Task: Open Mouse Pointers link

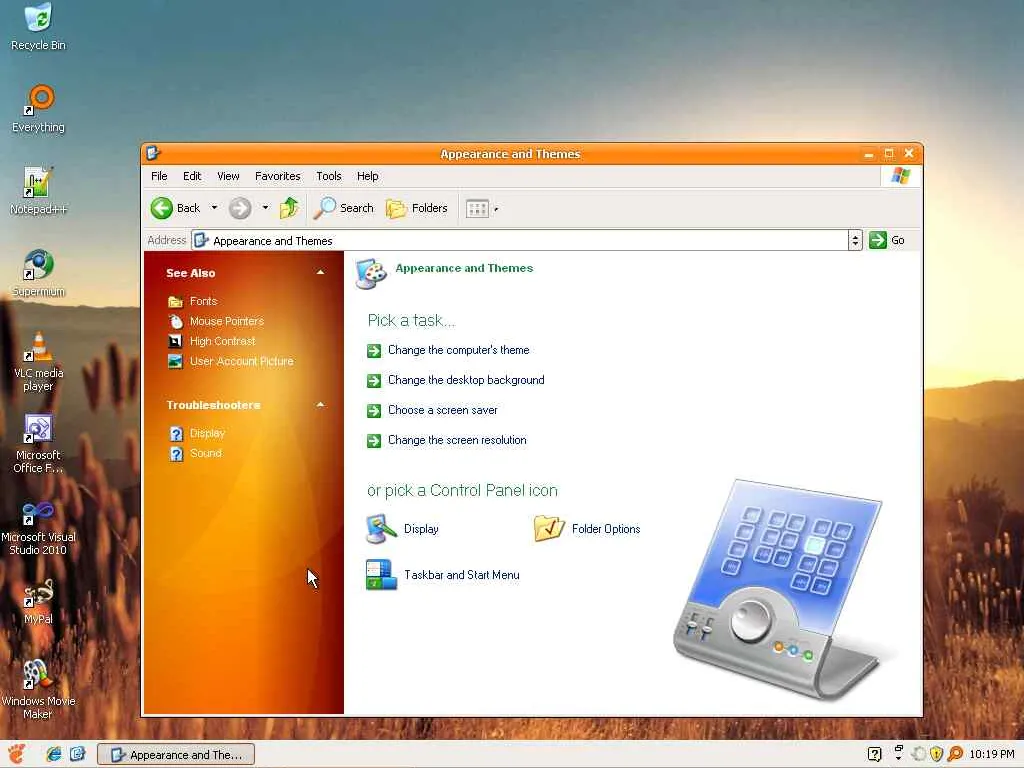Action: (x=227, y=321)
